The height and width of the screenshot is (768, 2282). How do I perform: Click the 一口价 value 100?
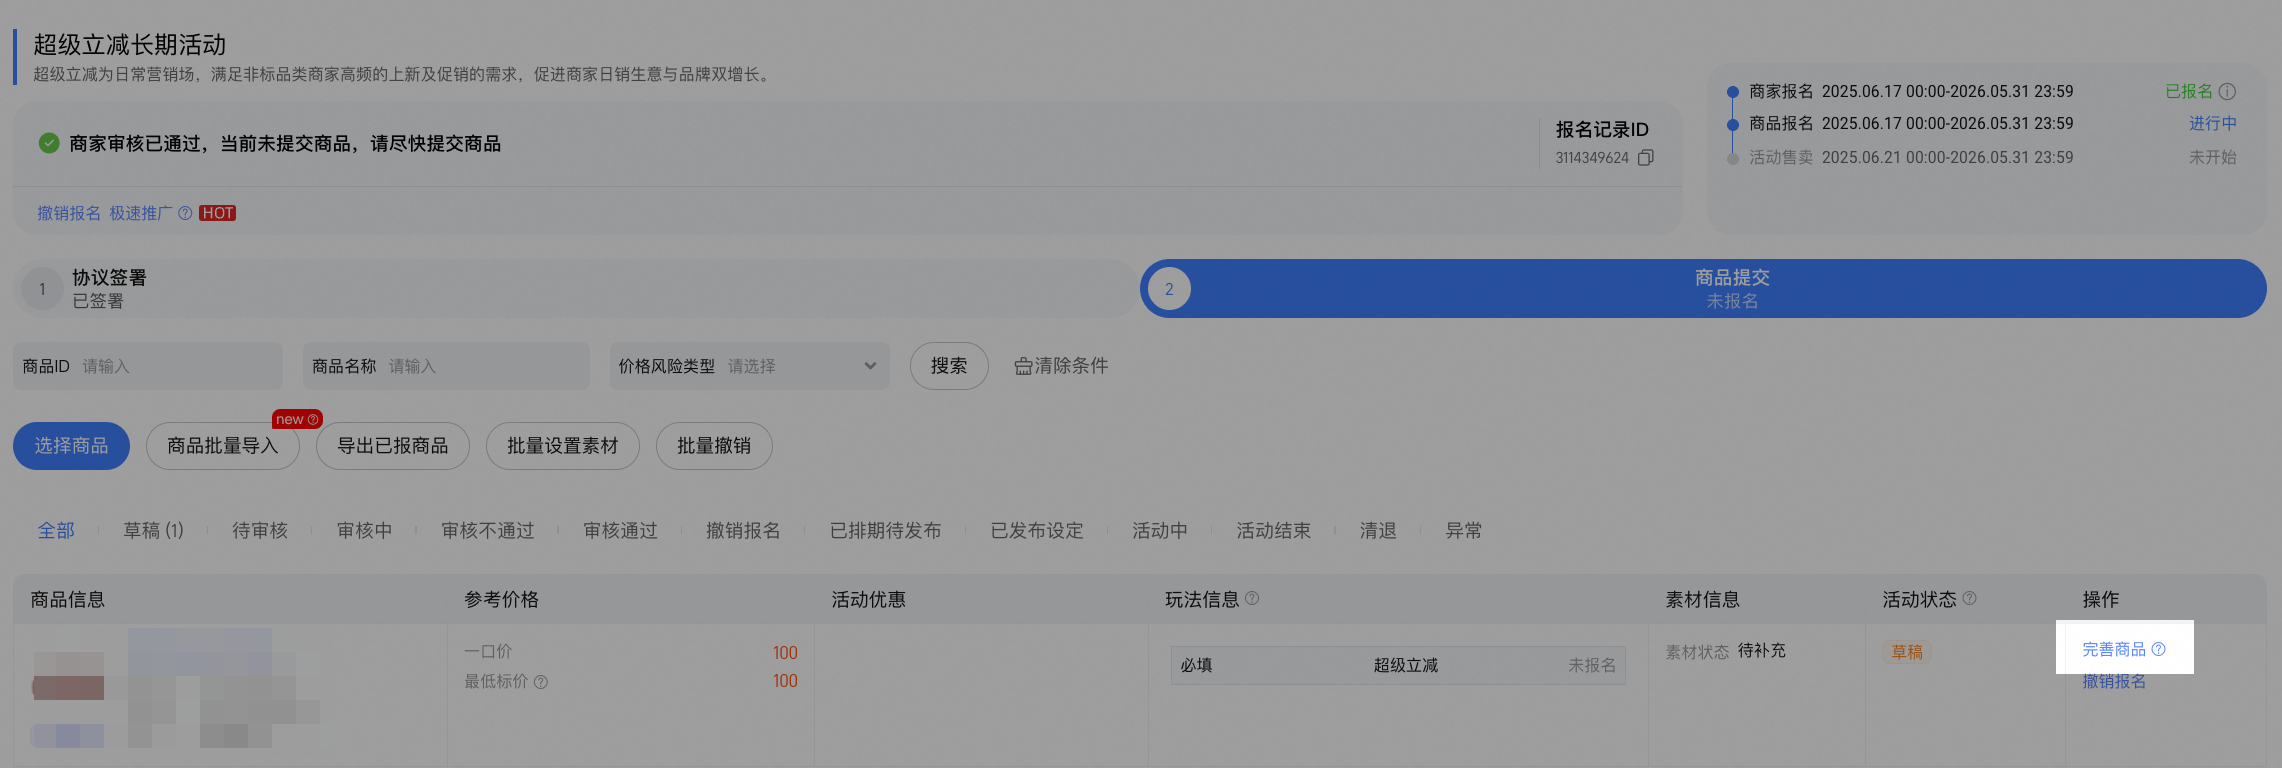(785, 653)
